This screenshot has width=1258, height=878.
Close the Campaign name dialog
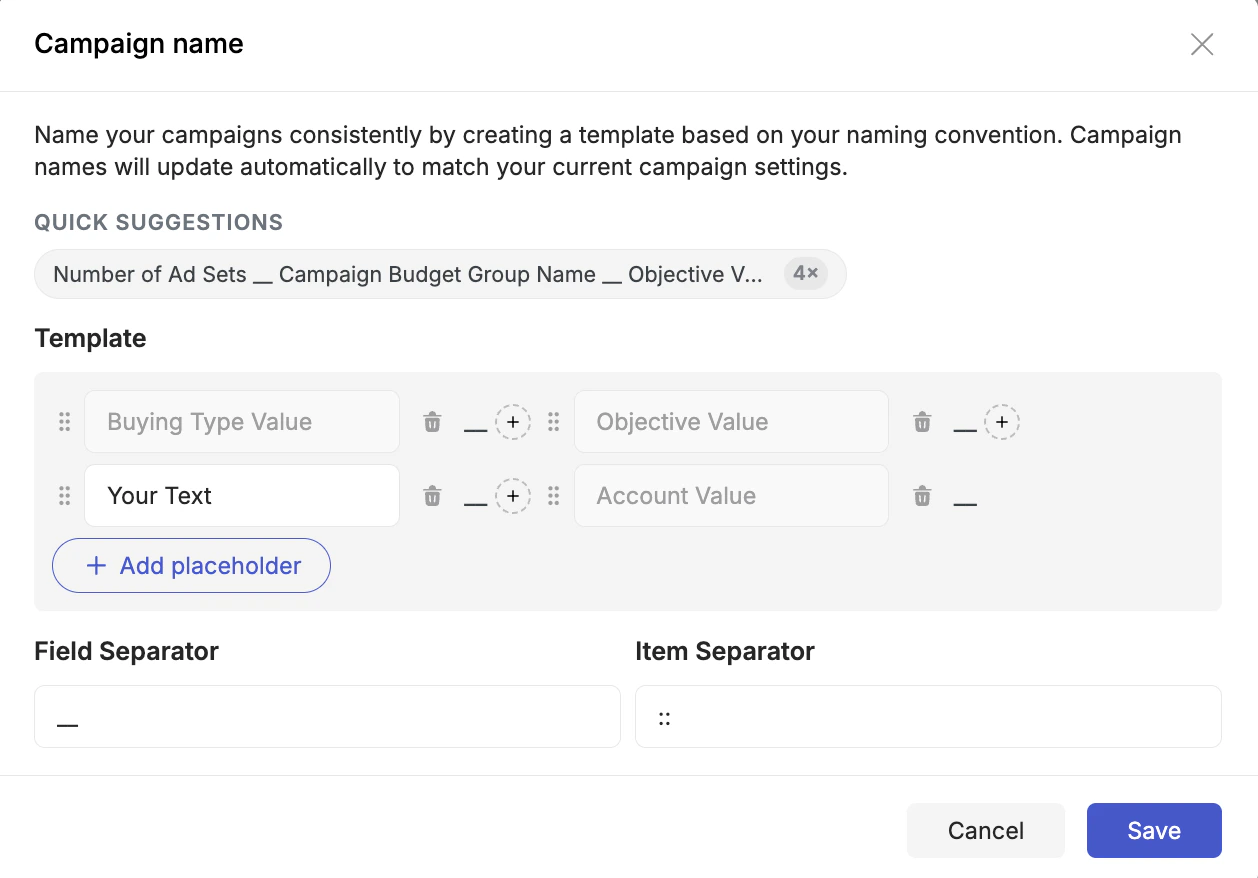(x=1201, y=44)
